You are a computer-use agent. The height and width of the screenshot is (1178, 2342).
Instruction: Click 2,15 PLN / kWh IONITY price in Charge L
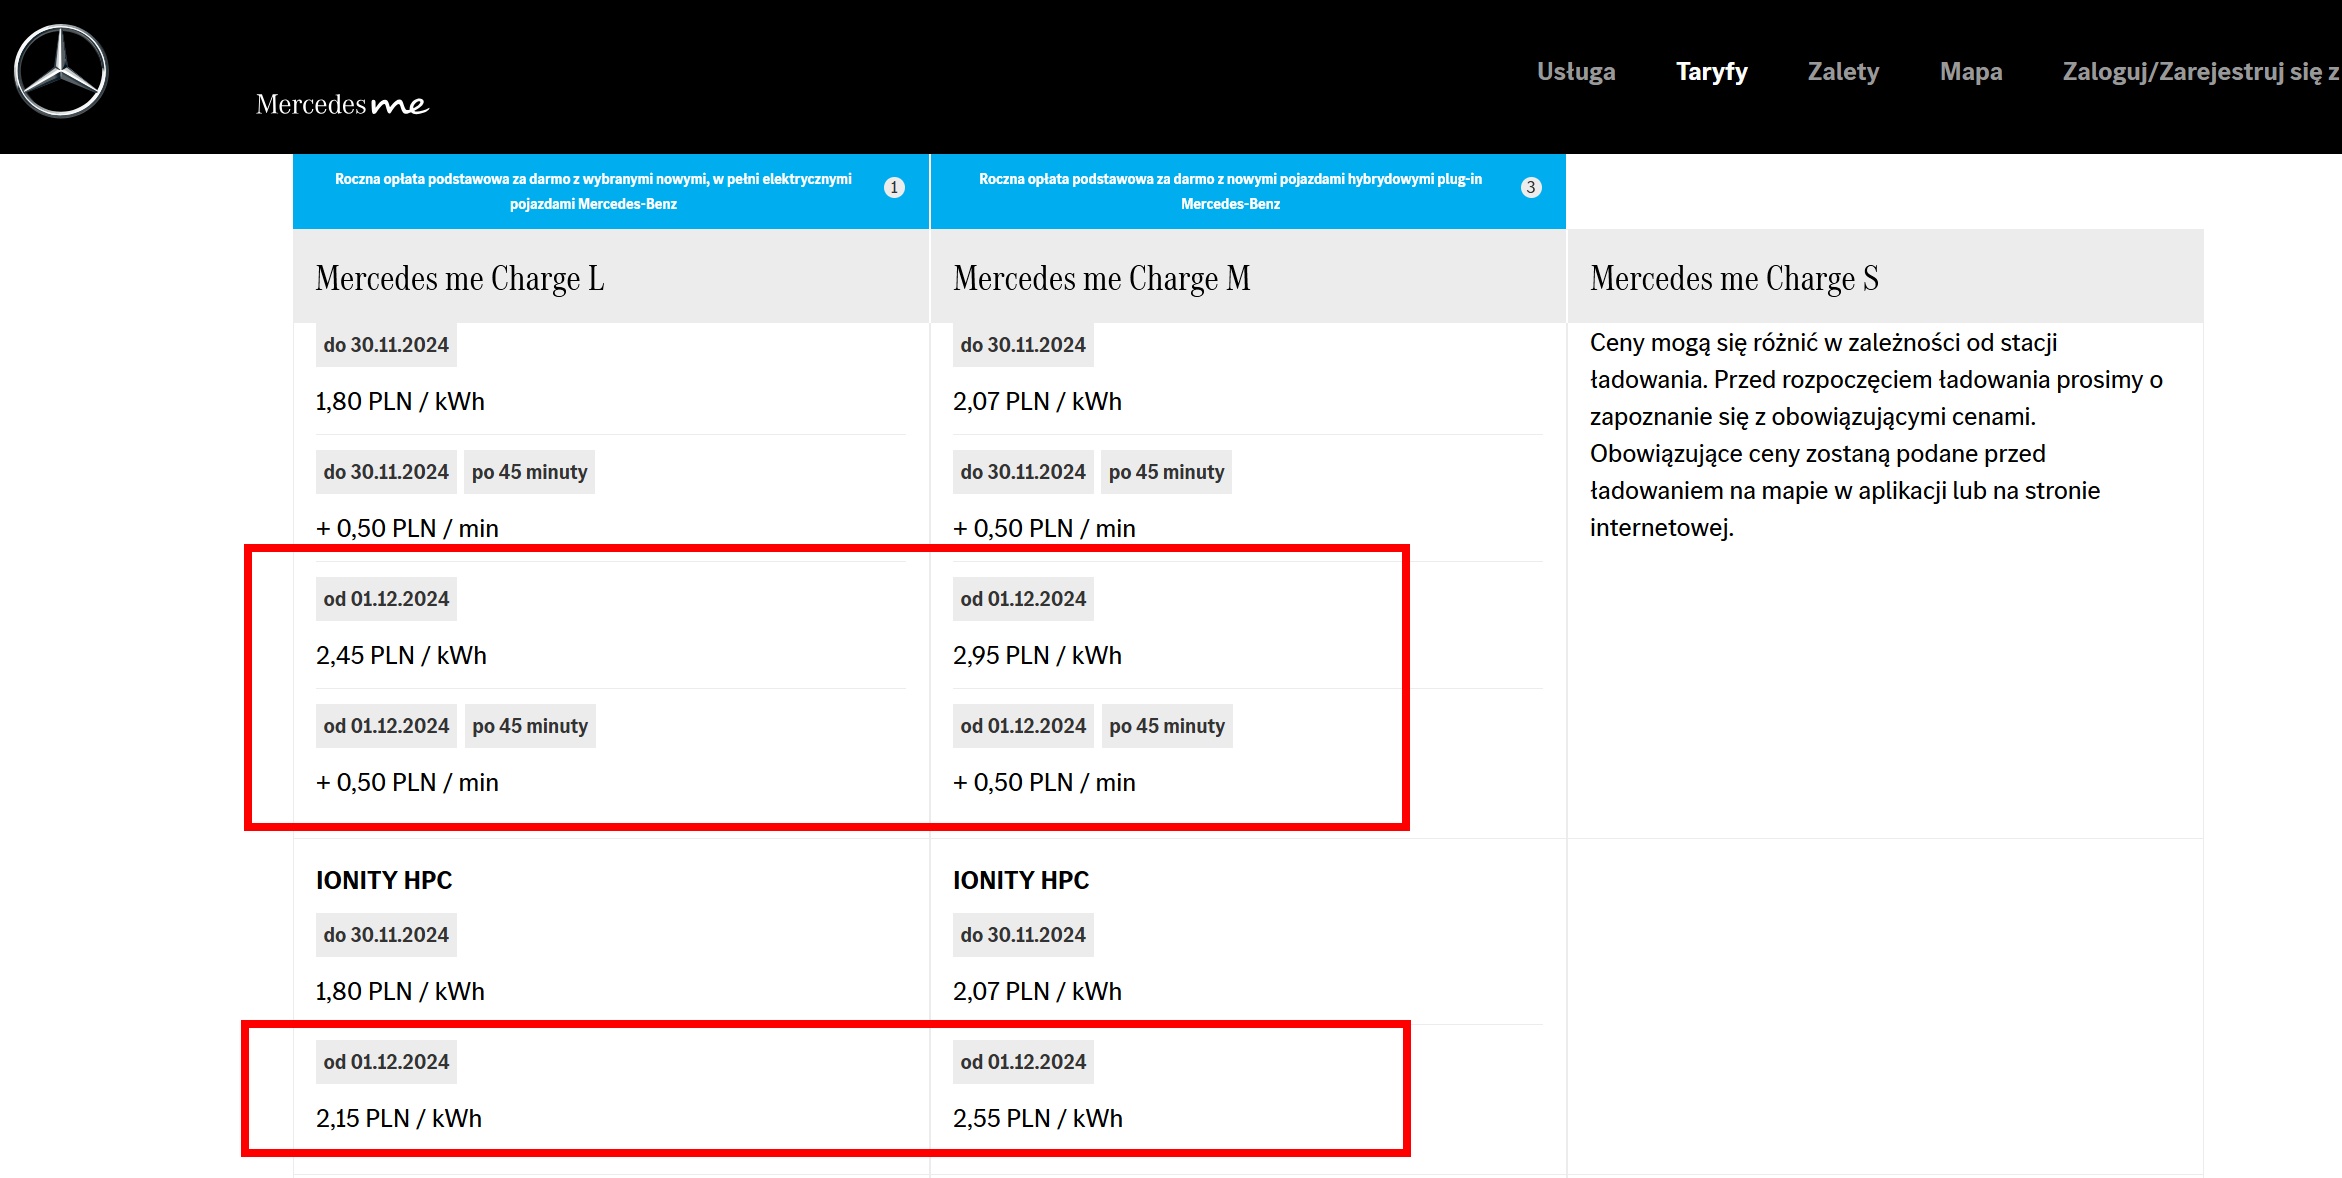click(399, 1118)
